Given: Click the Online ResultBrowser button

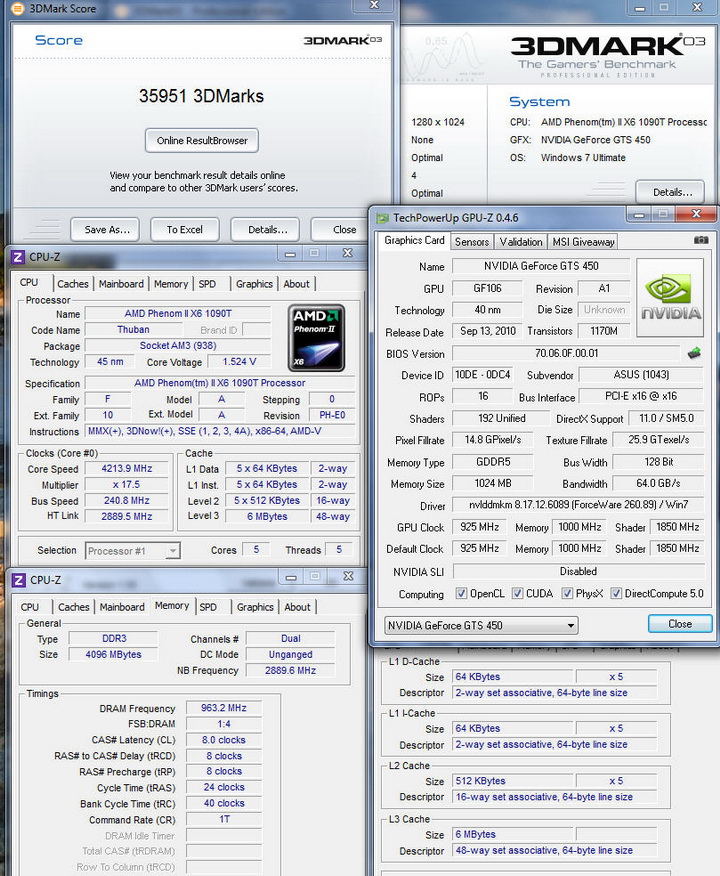Looking at the screenshot, I should point(202,140).
